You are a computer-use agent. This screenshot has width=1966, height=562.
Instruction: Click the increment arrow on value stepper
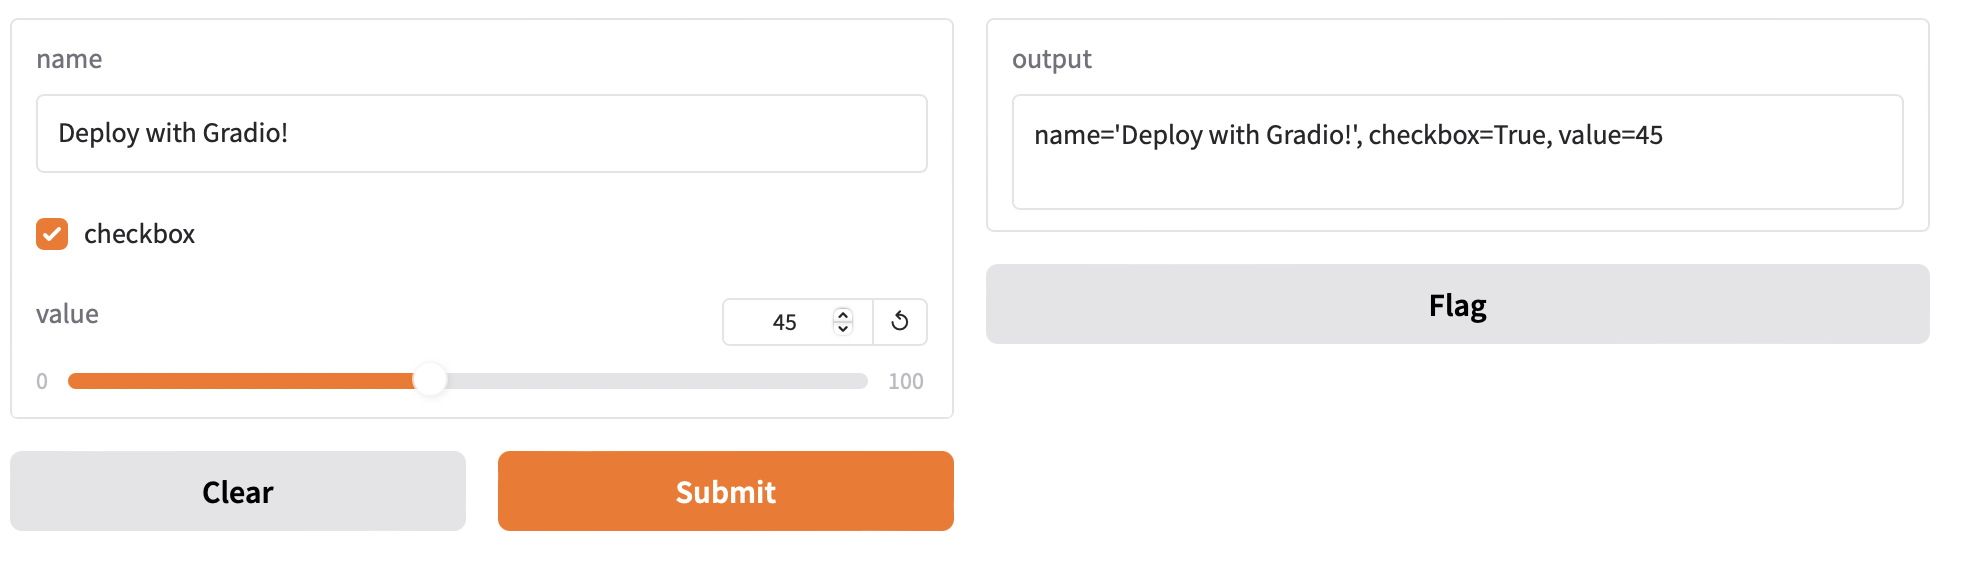coord(843,314)
